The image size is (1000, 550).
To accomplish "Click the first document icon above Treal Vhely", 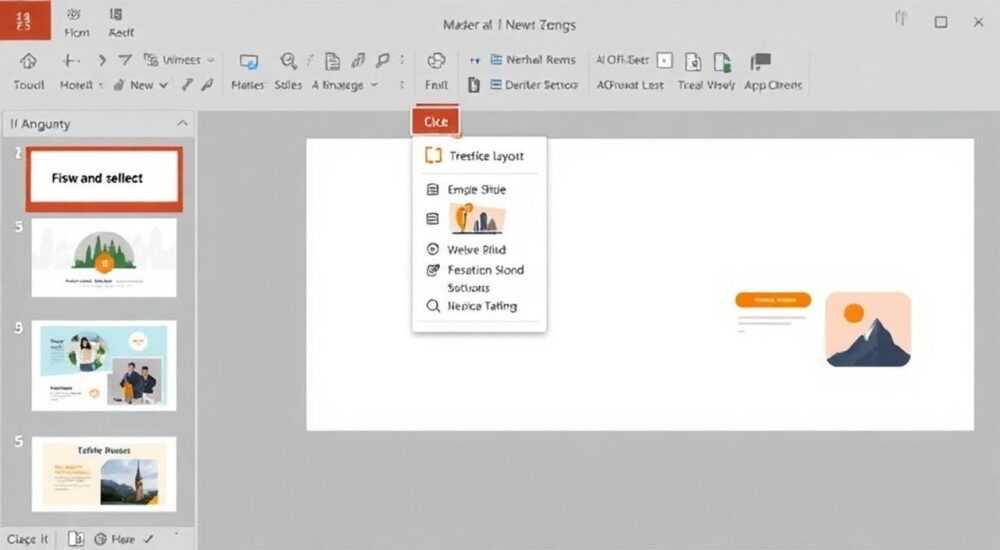I will (x=693, y=61).
